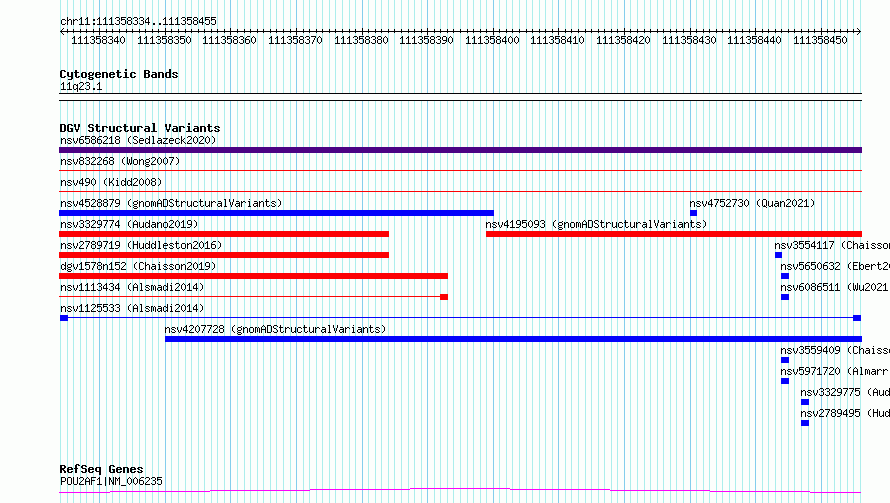Open nsv1113434 (Alsmadi2014) label
This screenshot has width=890, height=503.
coord(132,287)
